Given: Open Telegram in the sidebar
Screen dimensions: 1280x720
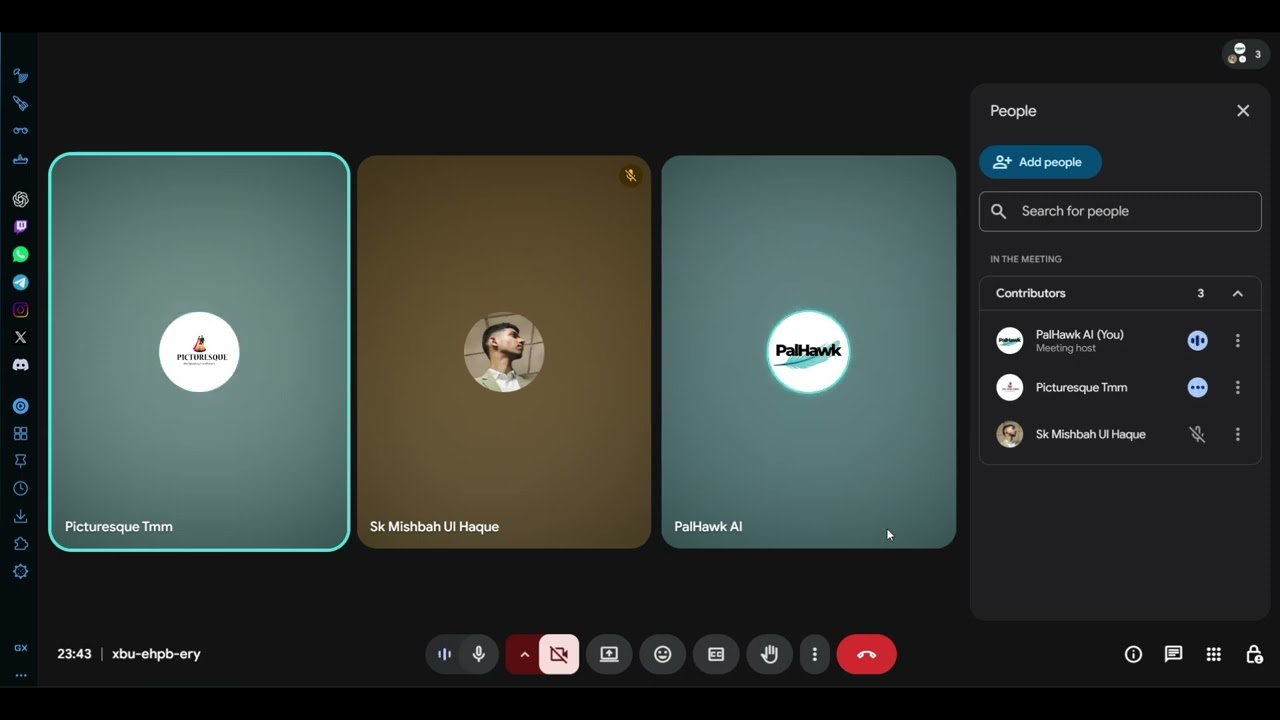Looking at the screenshot, I should (20, 283).
